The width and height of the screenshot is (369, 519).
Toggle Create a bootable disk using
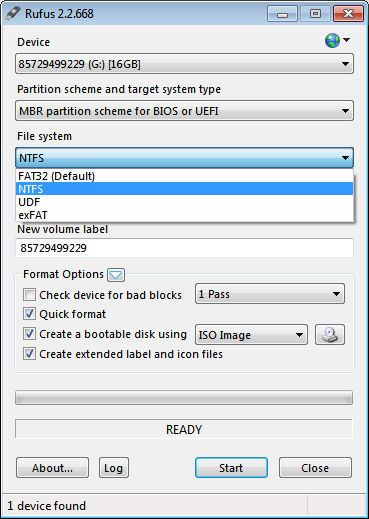[x=29, y=334]
